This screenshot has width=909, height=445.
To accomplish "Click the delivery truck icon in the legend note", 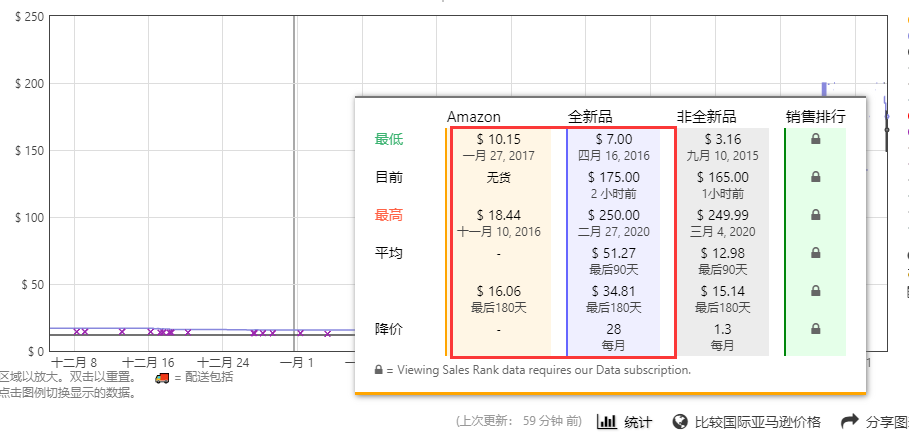I will (x=162, y=378).
